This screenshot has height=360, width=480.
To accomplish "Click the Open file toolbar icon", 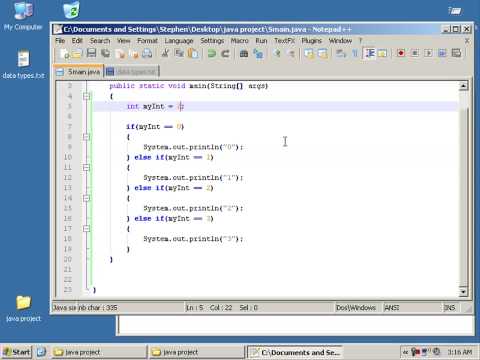I will point(77,53).
